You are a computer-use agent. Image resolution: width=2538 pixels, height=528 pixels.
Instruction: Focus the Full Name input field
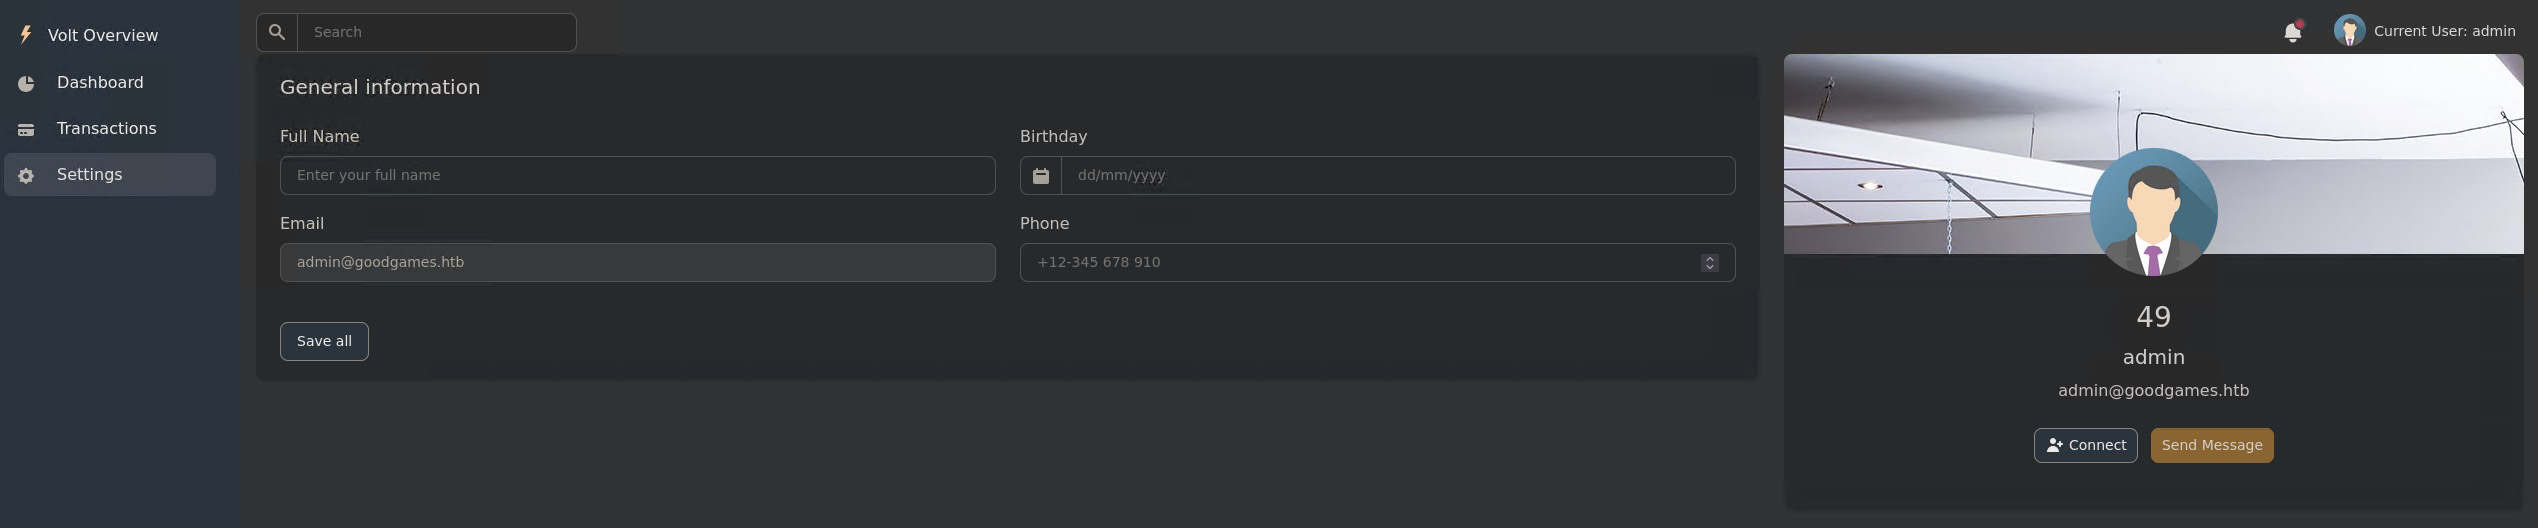[637, 176]
